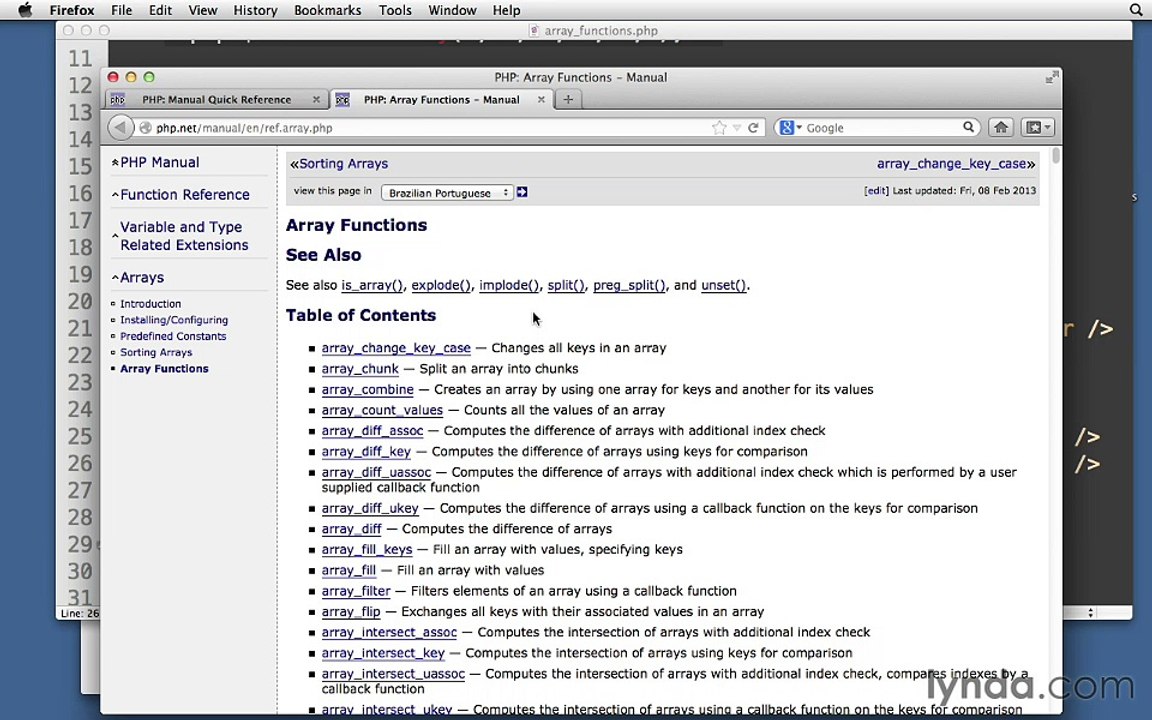The image size is (1152, 720).
Task: Open the unset() link
Action: pyautogui.click(x=723, y=285)
